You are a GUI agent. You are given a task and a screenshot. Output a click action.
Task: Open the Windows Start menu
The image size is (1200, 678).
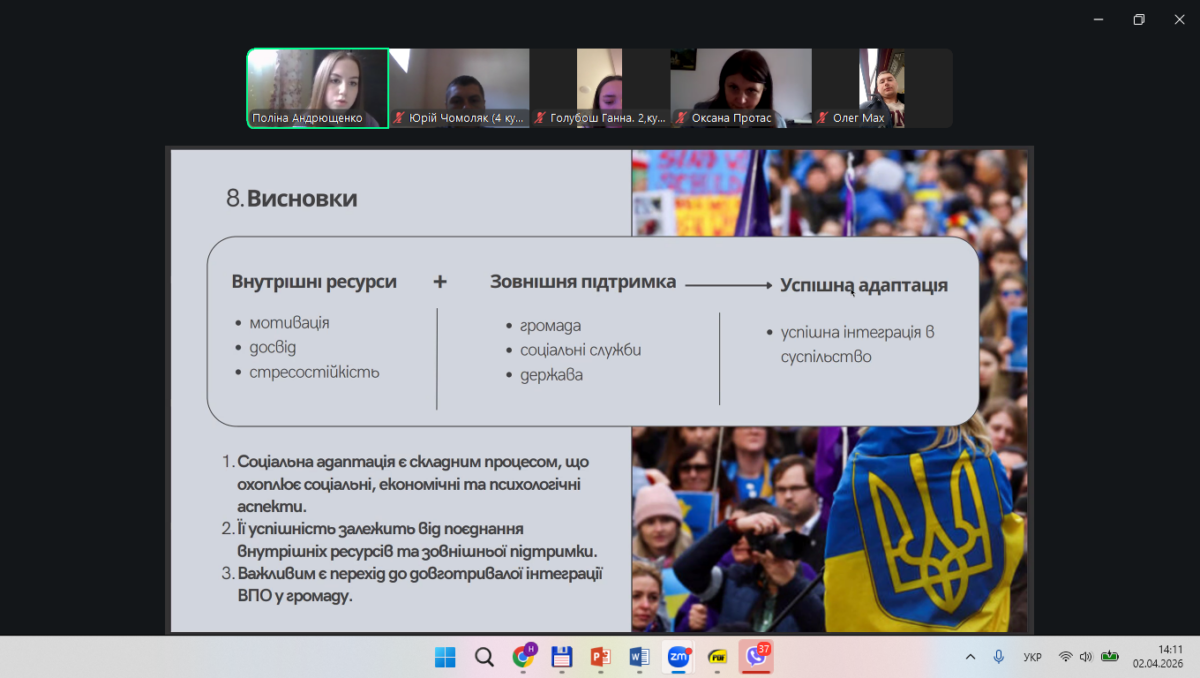click(445, 657)
